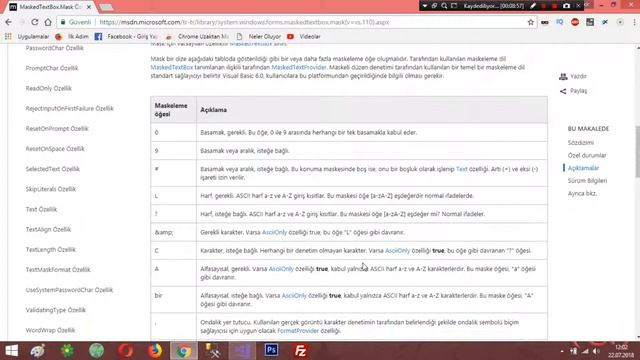The image size is (640, 360).
Task: Open Photoshop from taskbar
Action: click(x=271, y=351)
